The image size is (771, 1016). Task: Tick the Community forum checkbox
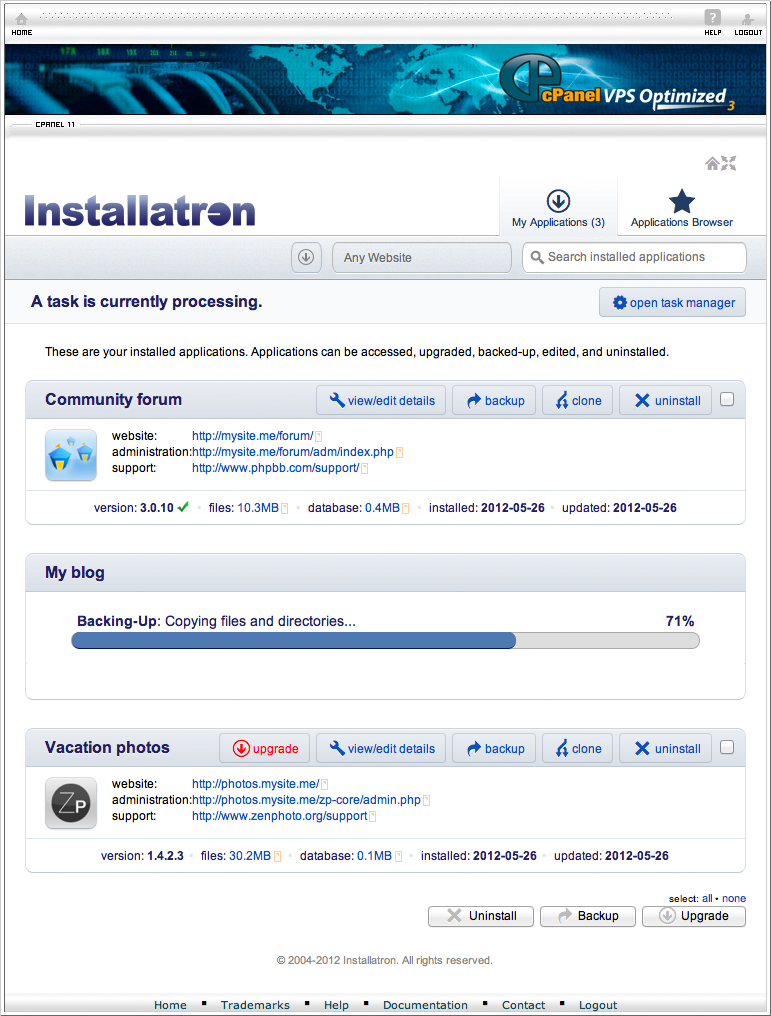coord(728,399)
